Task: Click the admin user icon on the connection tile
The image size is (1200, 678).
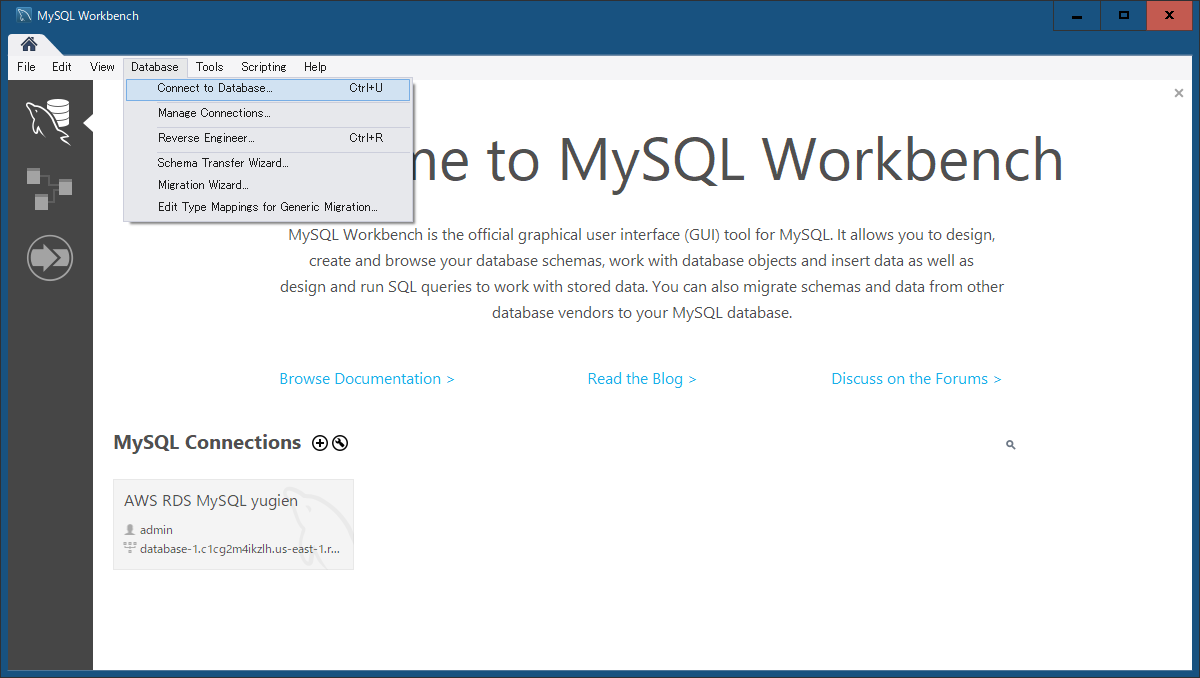Action: tap(130, 530)
